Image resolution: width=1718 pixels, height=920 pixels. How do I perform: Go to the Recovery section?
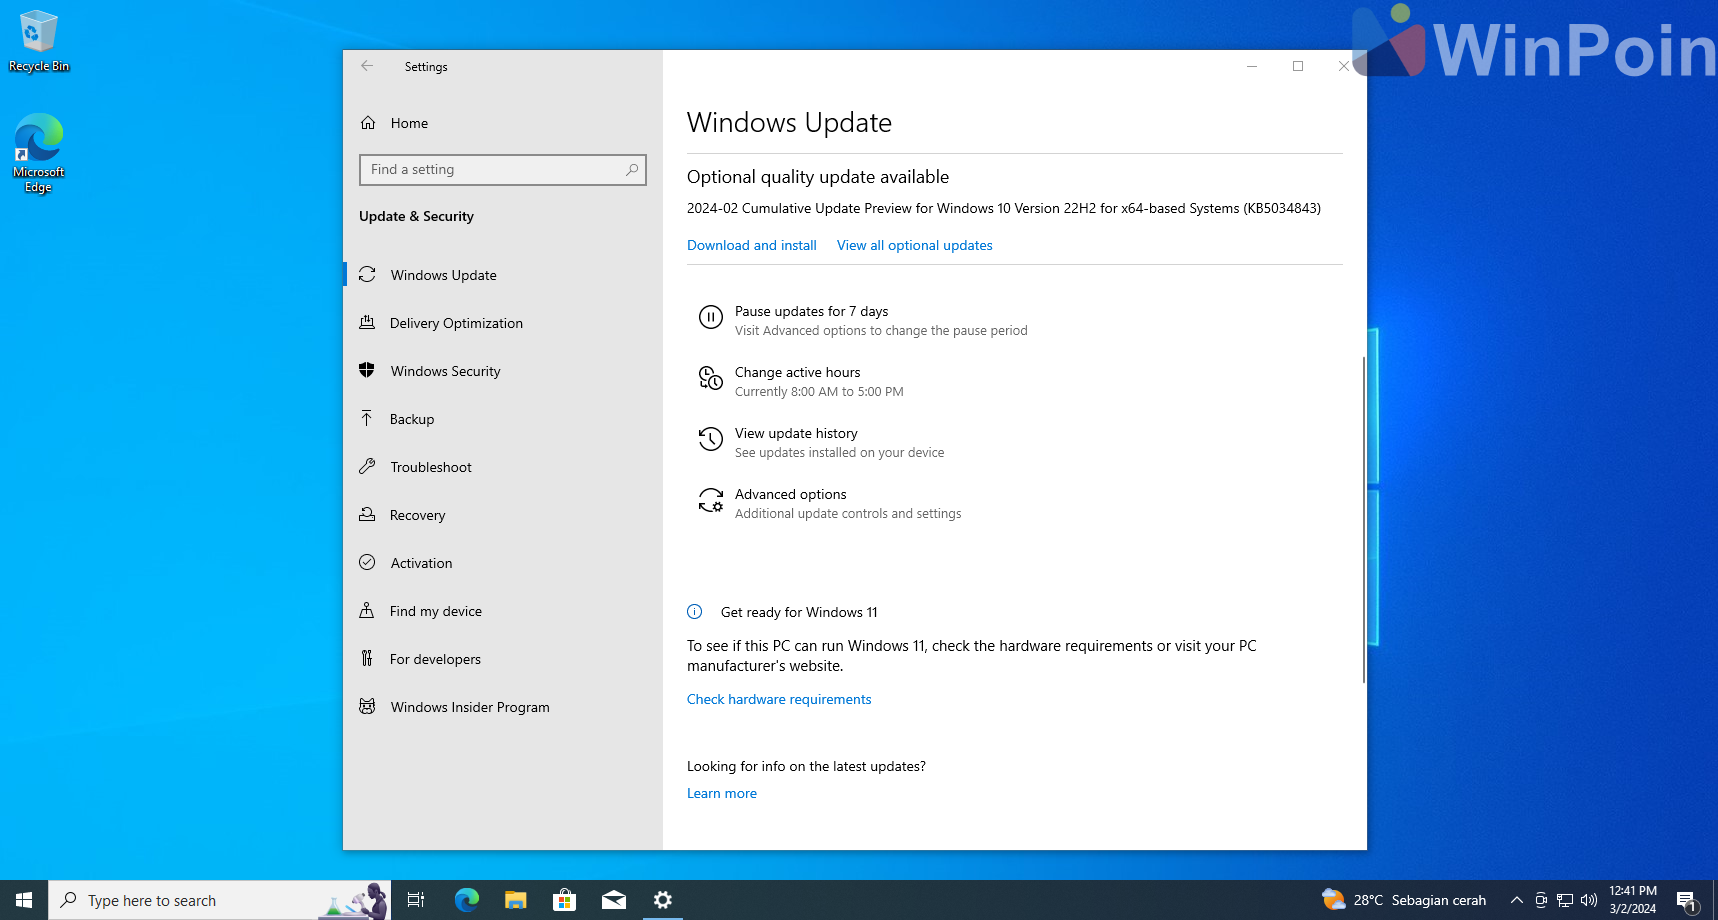click(x=417, y=515)
